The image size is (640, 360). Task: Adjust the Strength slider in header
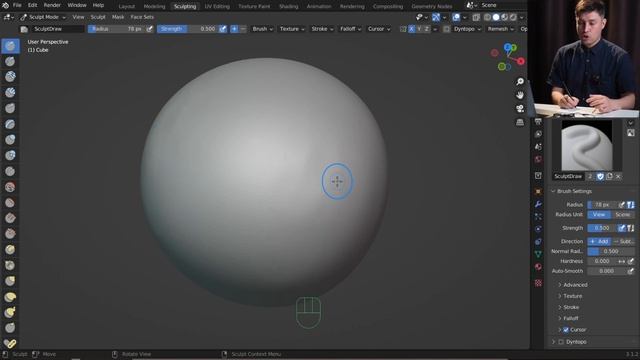point(188,29)
